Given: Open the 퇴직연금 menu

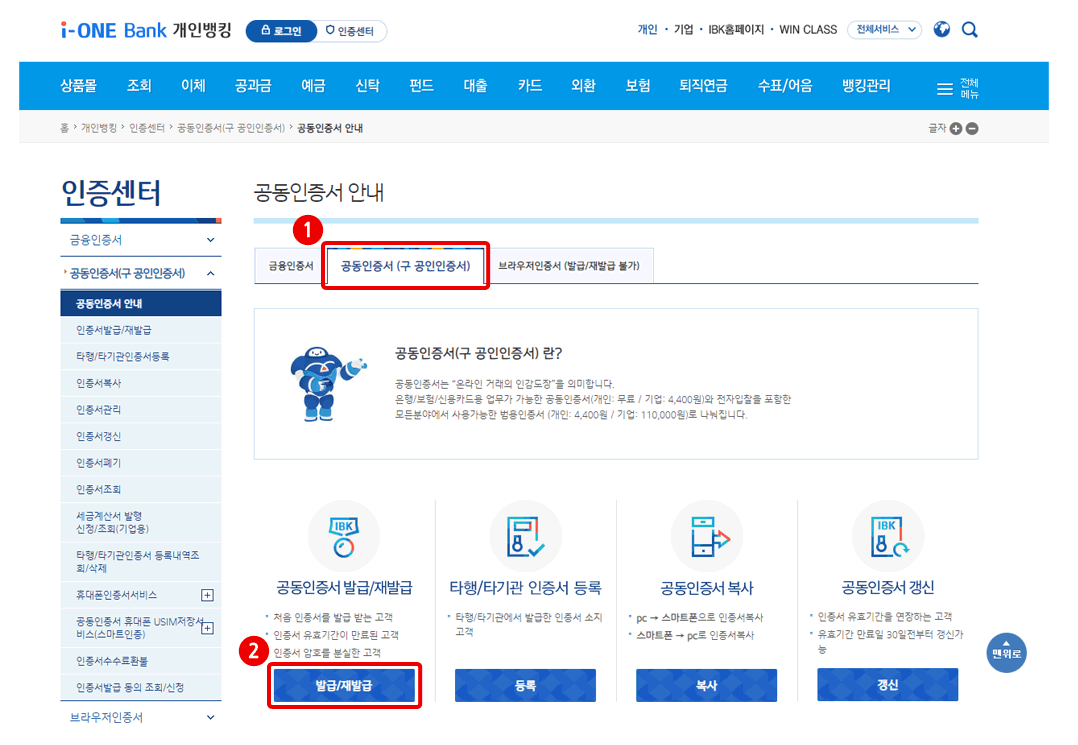Looking at the screenshot, I should coord(703,86).
